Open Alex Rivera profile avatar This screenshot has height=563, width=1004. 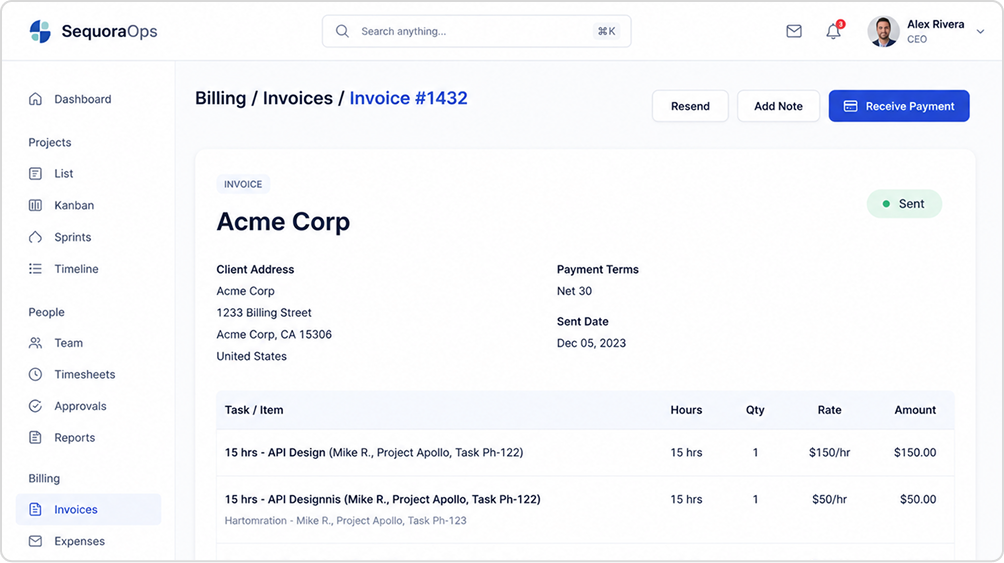(x=884, y=31)
